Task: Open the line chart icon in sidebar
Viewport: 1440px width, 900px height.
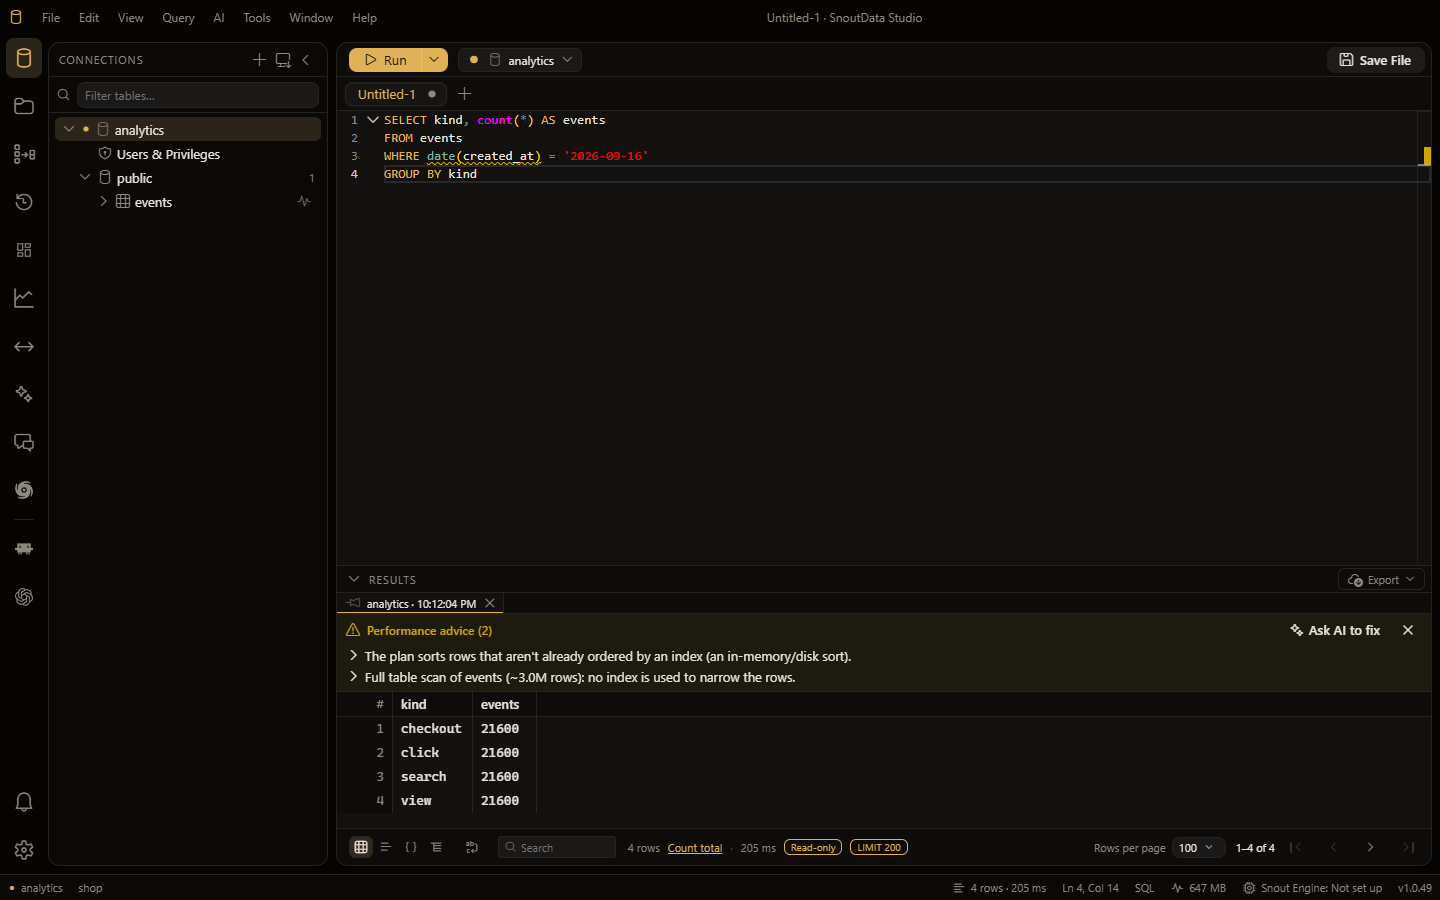Action: click(x=24, y=298)
